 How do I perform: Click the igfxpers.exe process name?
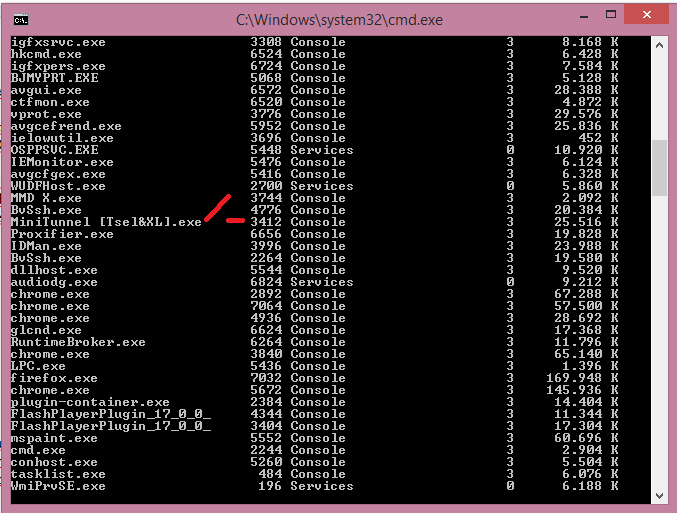point(58,66)
